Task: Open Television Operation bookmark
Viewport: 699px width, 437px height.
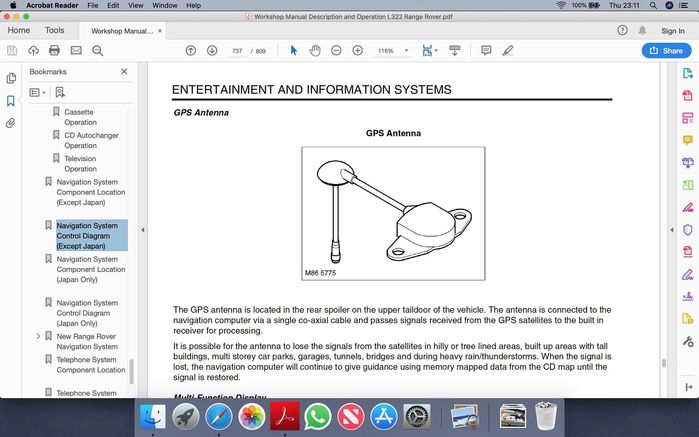Action: click(x=80, y=164)
